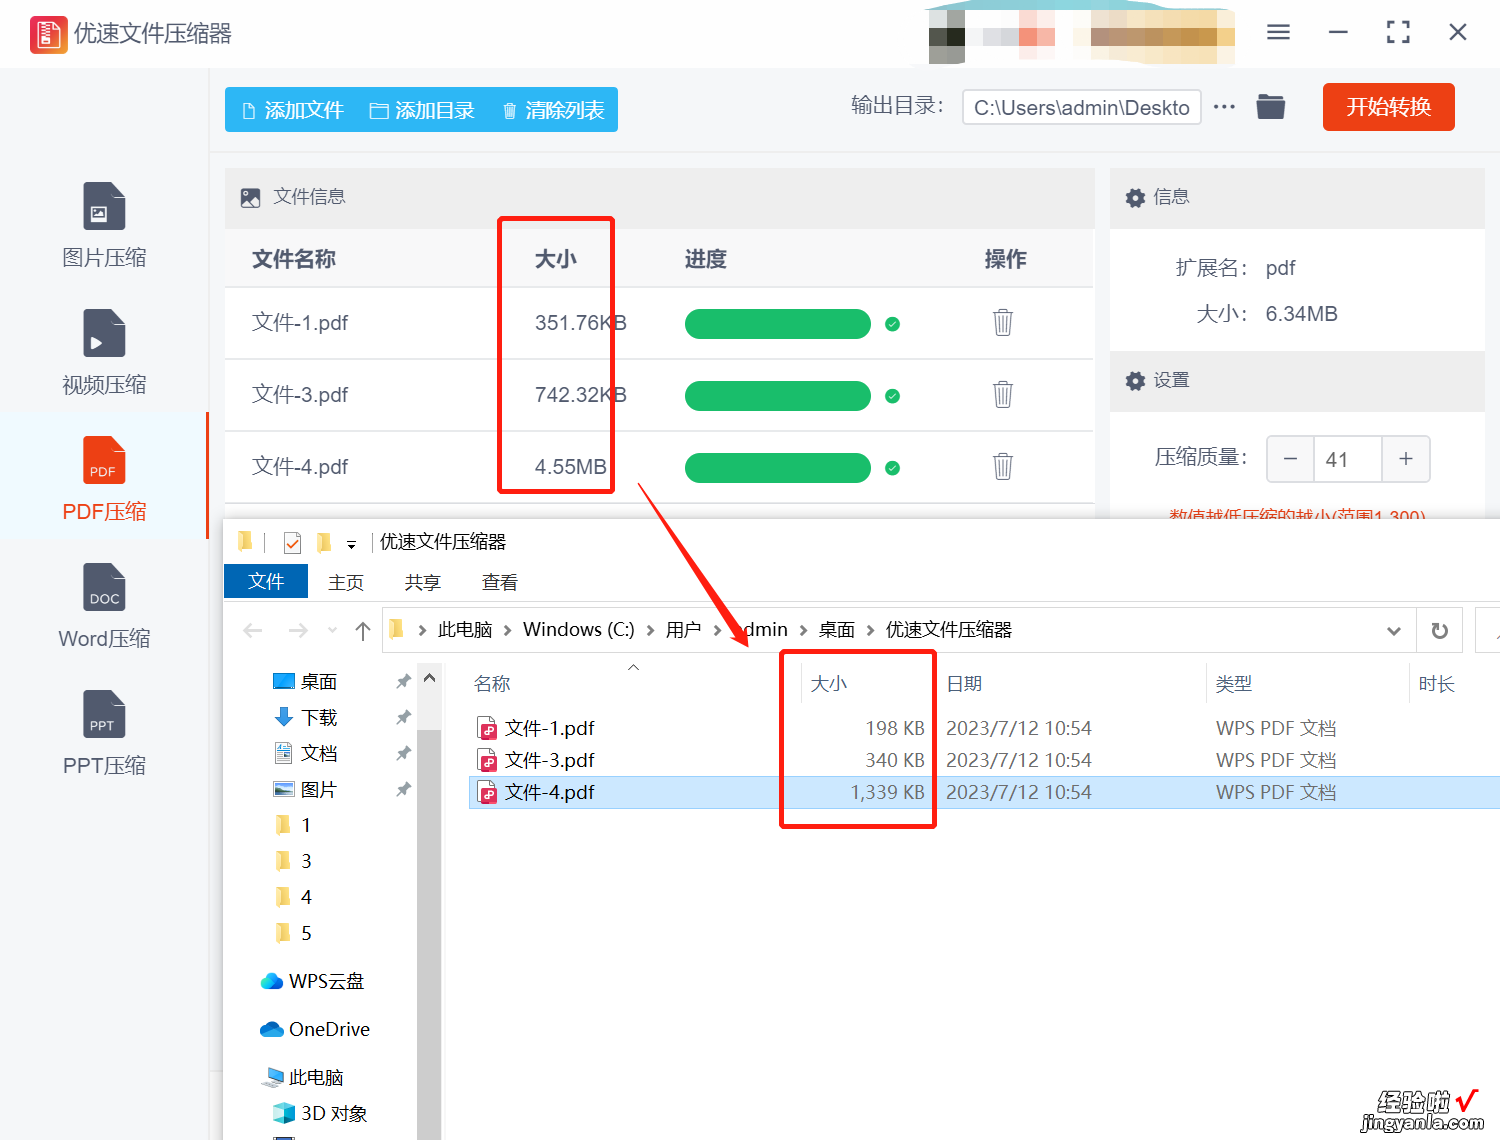The width and height of the screenshot is (1500, 1140).
Task: Click the compression quality value field 41
Action: (x=1347, y=459)
